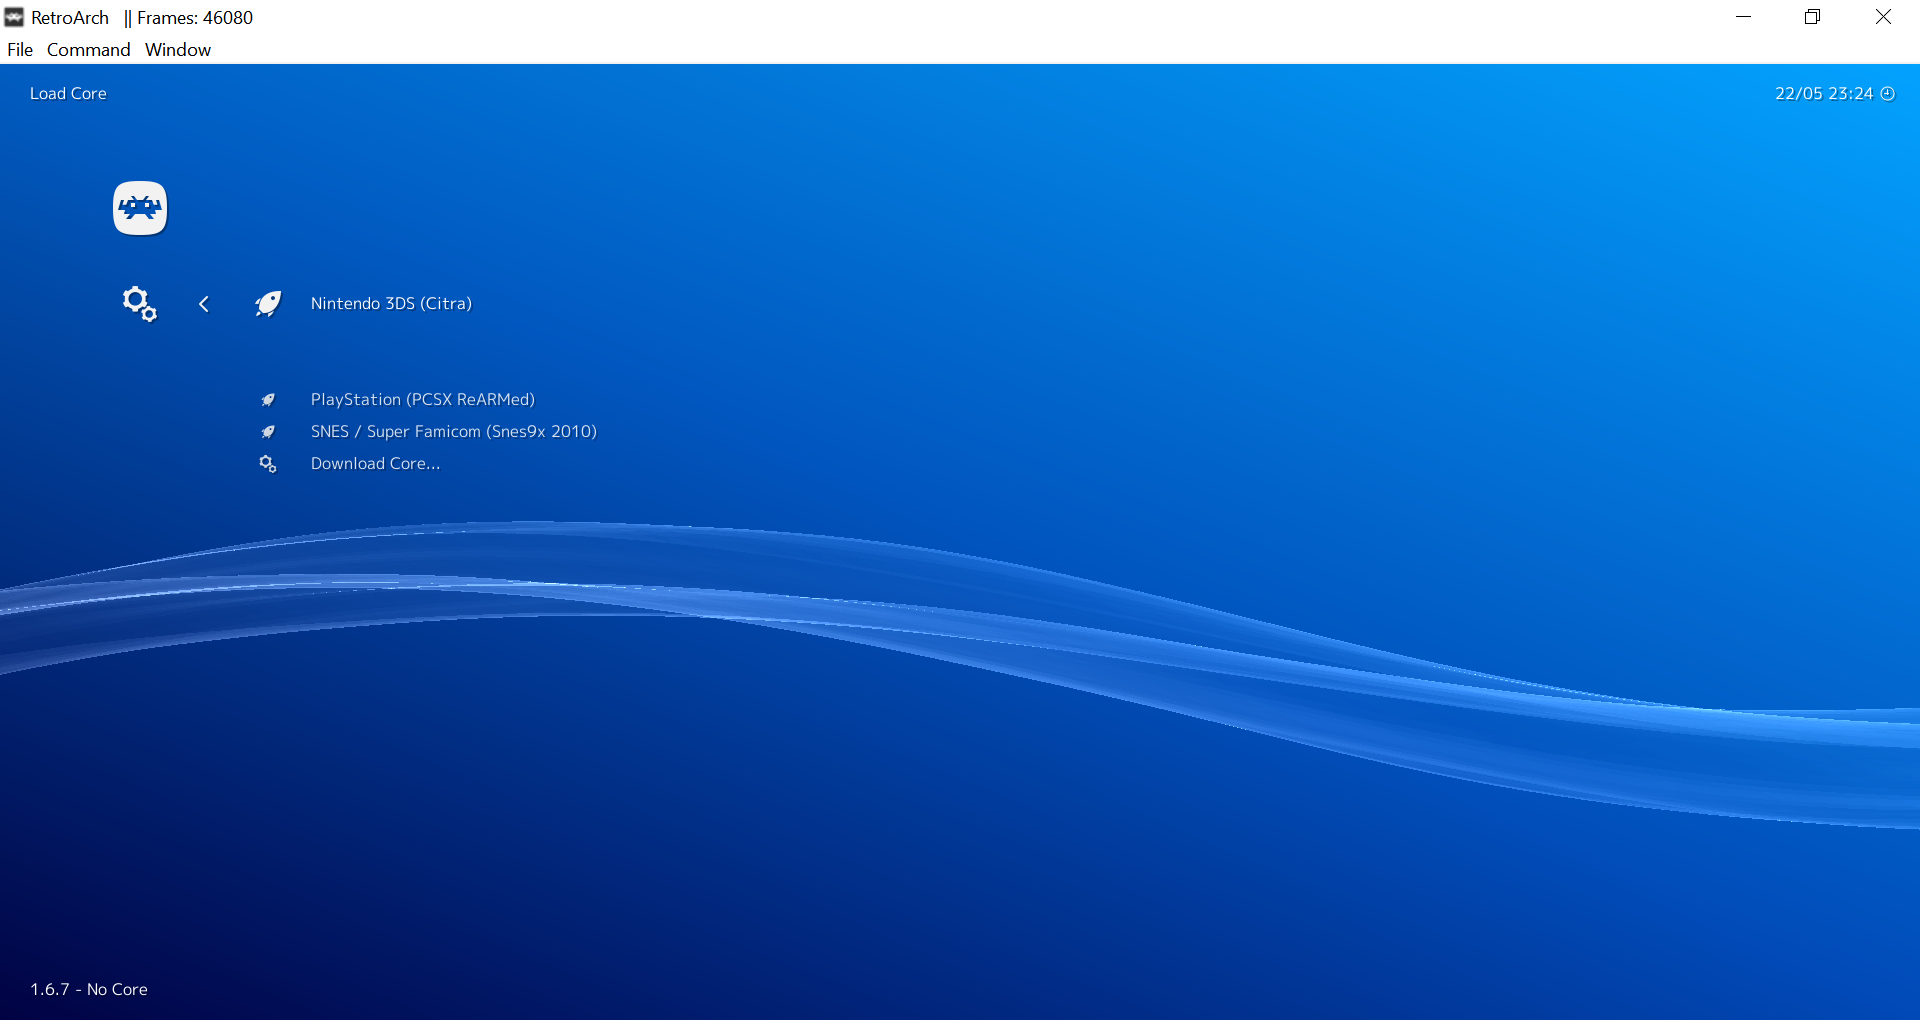The image size is (1920, 1020).
Task: Close the RetroArch window
Action: point(1883,17)
